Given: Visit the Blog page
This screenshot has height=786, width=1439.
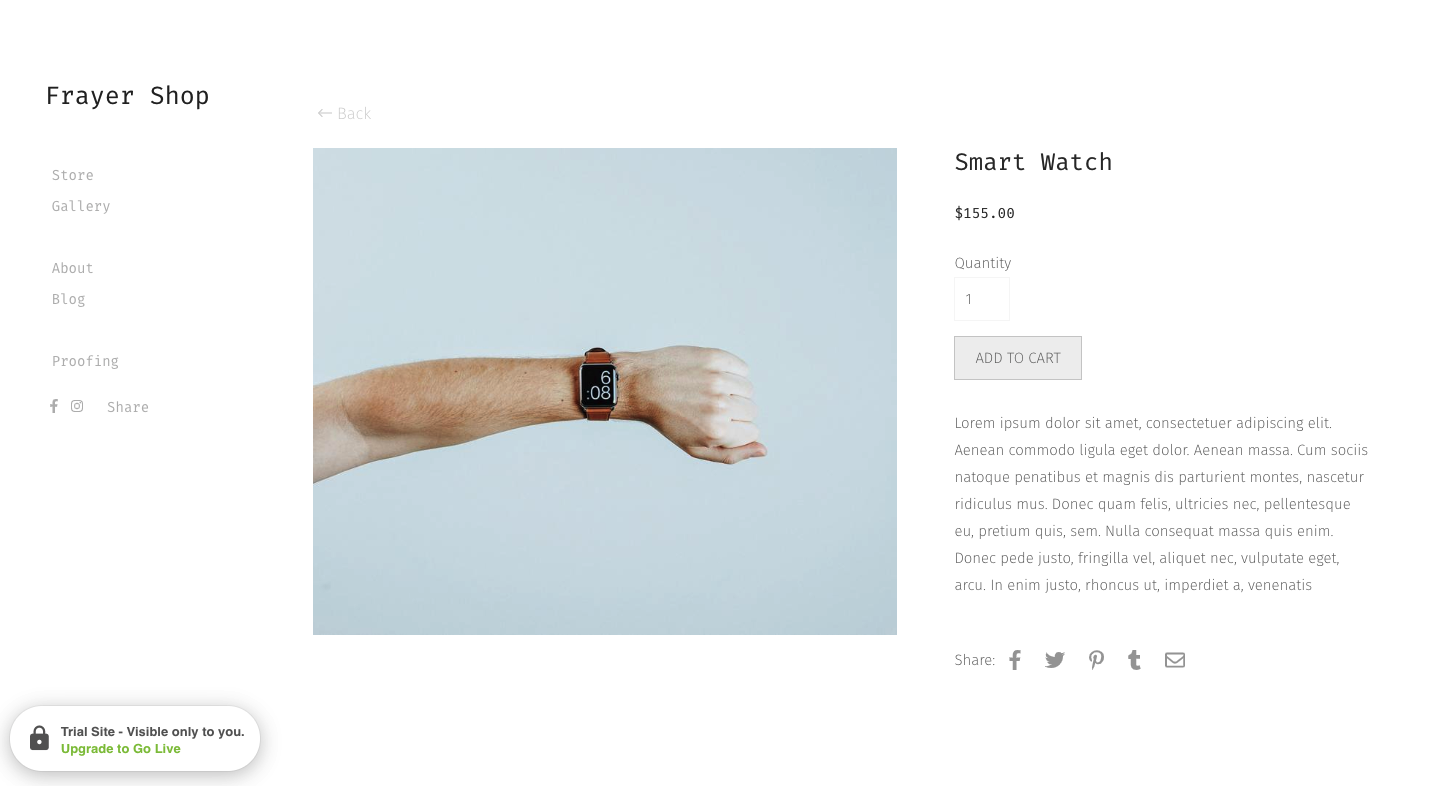Looking at the screenshot, I should pyautogui.click(x=69, y=299).
